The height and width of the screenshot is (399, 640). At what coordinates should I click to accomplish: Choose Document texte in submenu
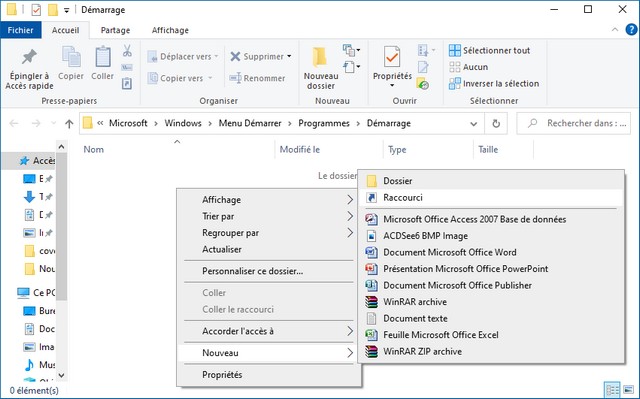pyautogui.click(x=491, y=319)
